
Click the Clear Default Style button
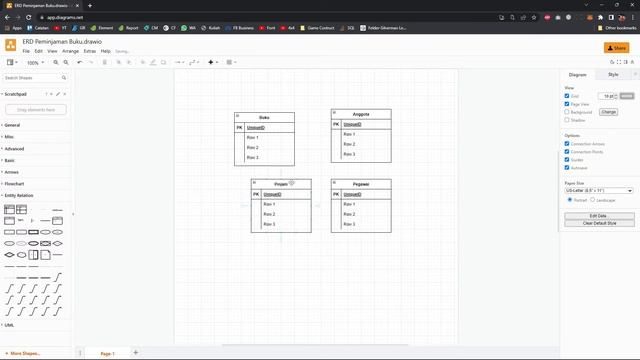point(599,223)
